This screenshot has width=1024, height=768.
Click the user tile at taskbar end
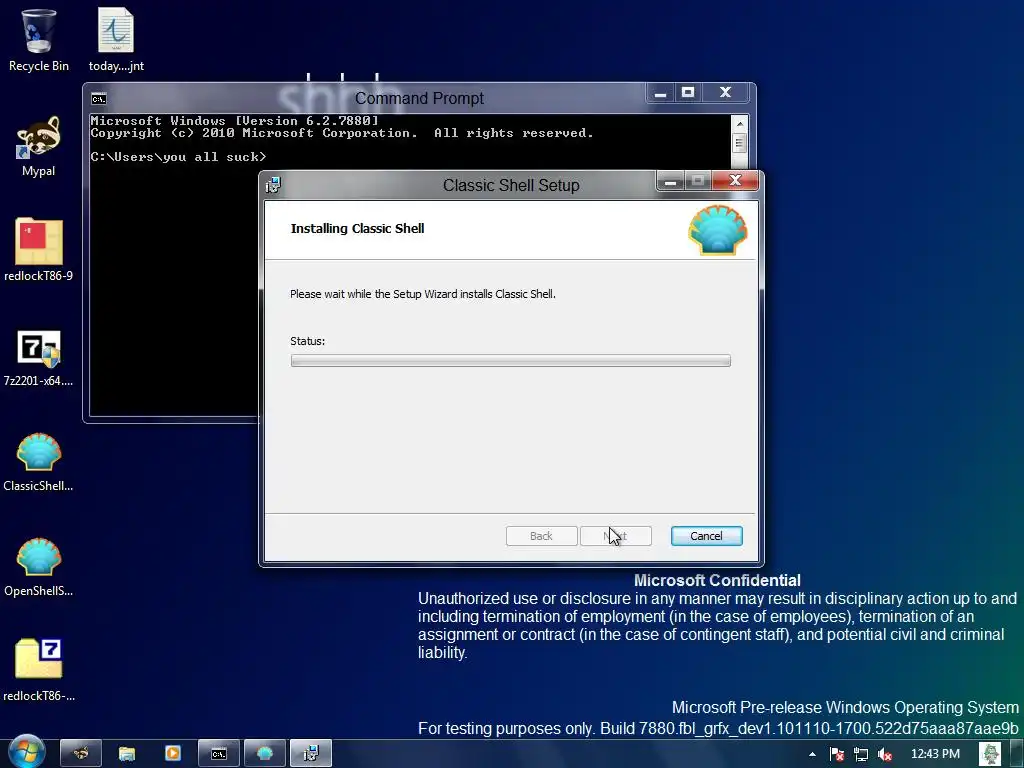click(x=990, y=754)
